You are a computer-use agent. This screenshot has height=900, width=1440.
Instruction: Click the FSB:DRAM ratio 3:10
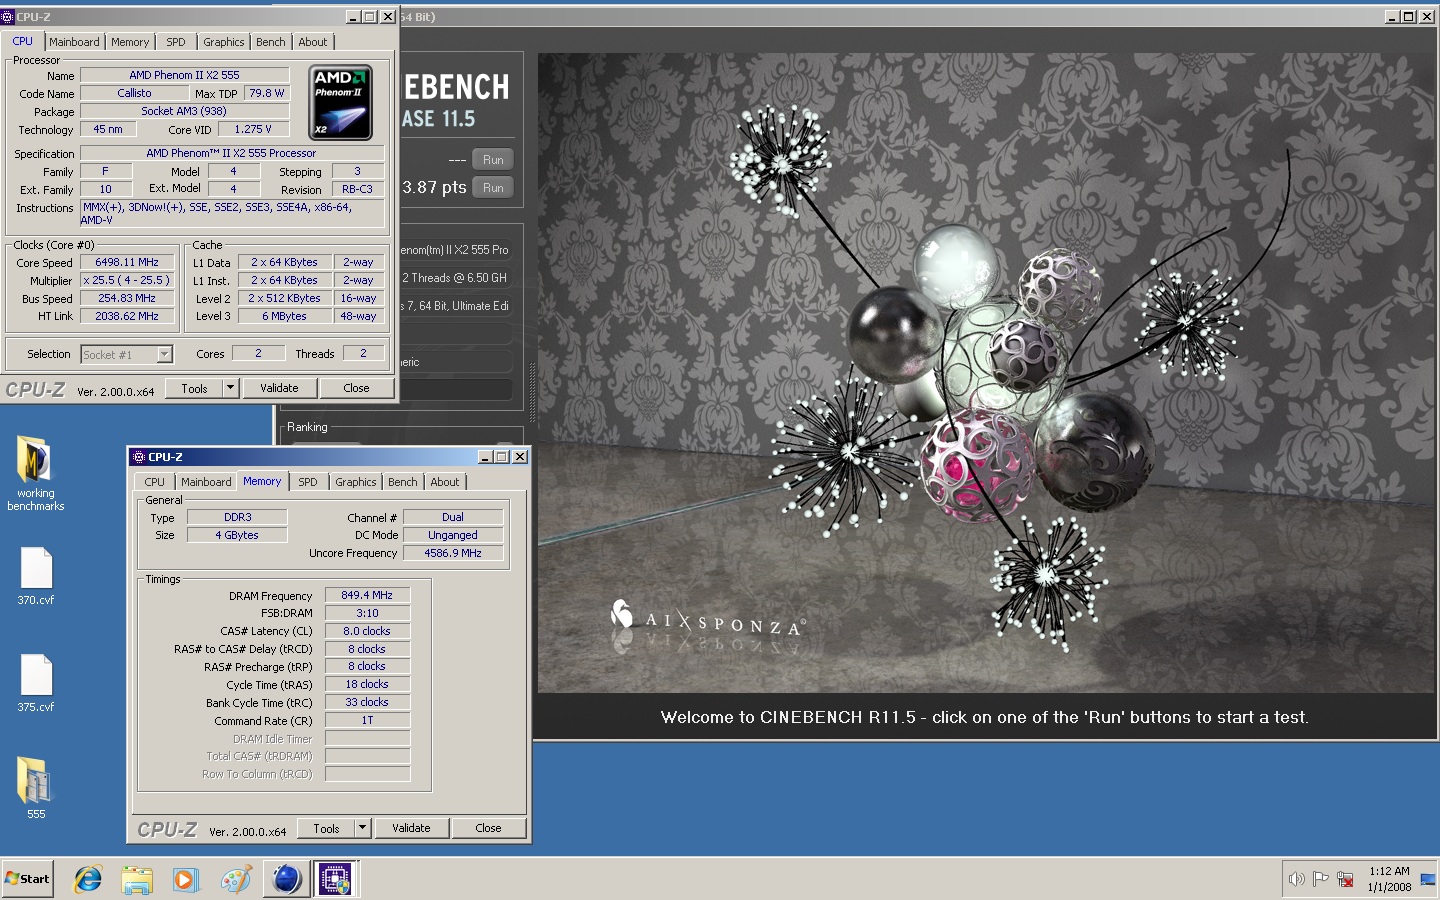tap(367, 613)
